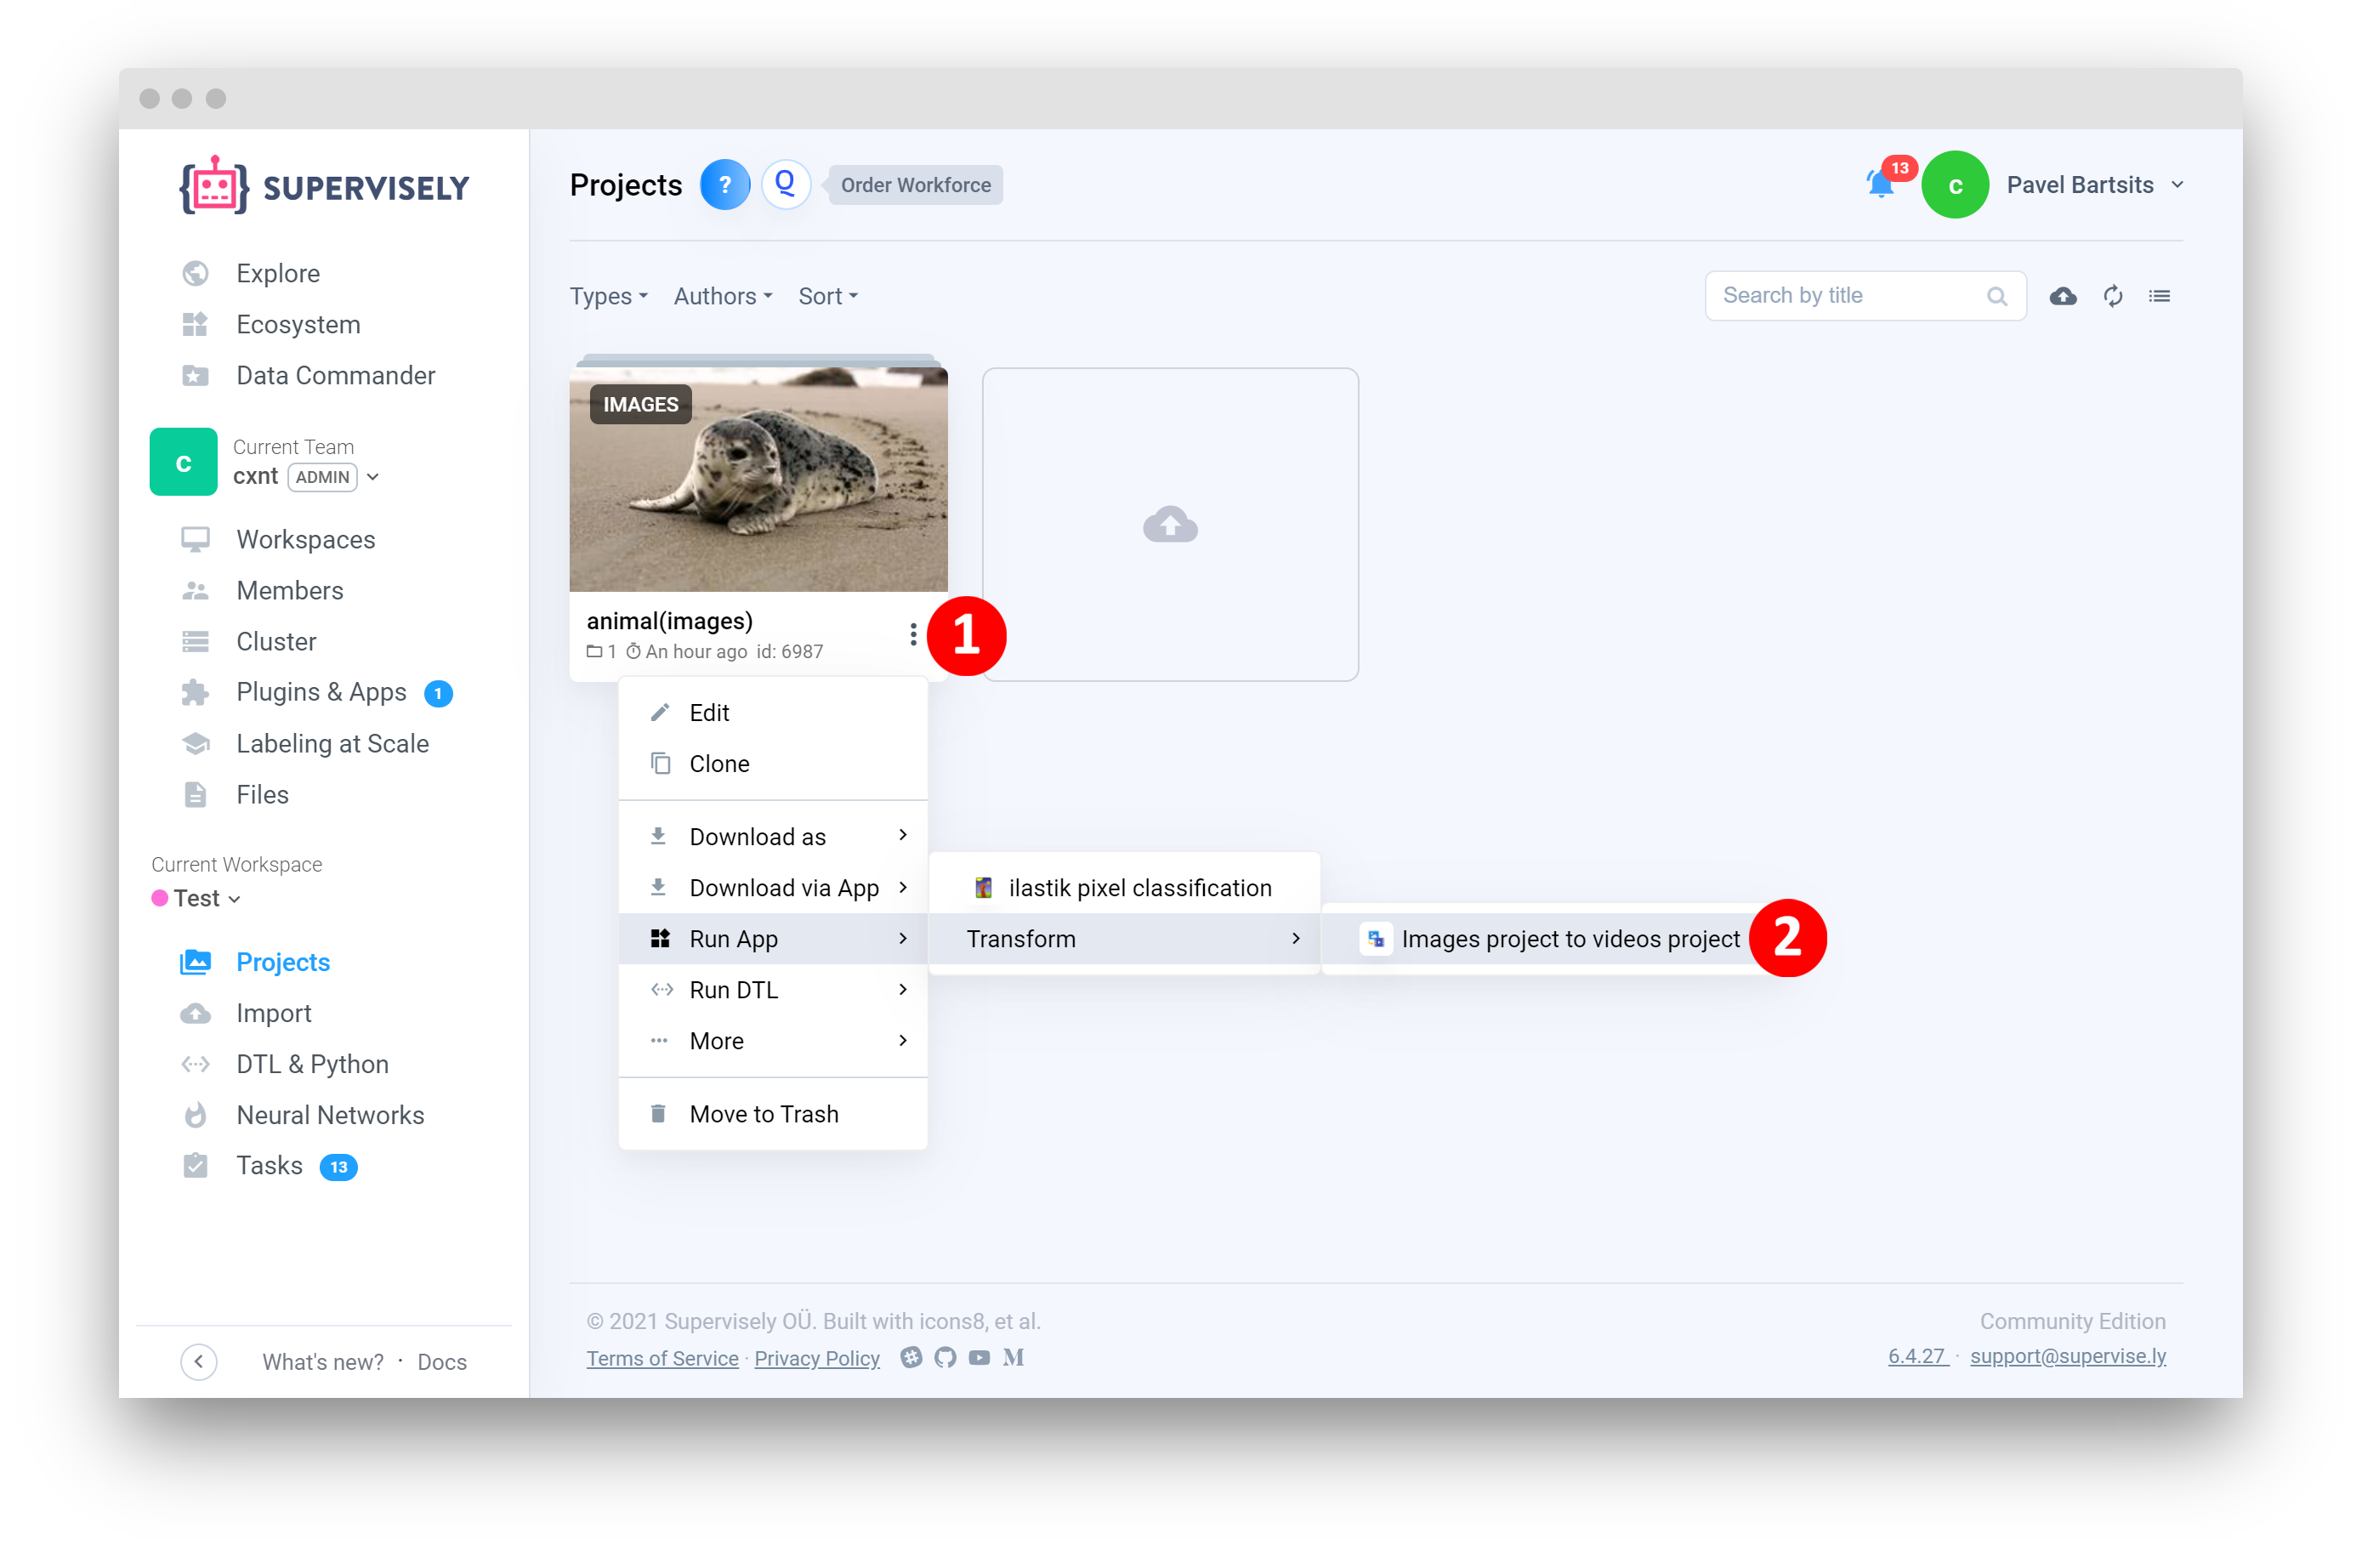This screenshot has width=2362, height=1568.
Task: Open the Terms of Service link
Action: tap(662, 1358)
